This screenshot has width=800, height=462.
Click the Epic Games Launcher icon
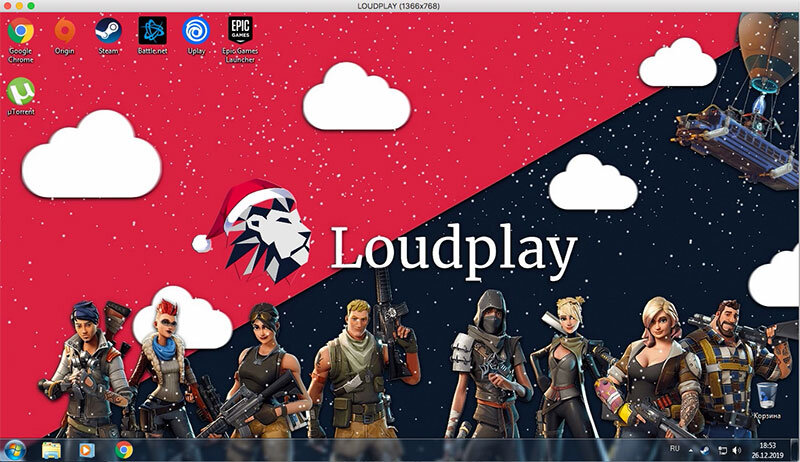click(x=240, y=39)
